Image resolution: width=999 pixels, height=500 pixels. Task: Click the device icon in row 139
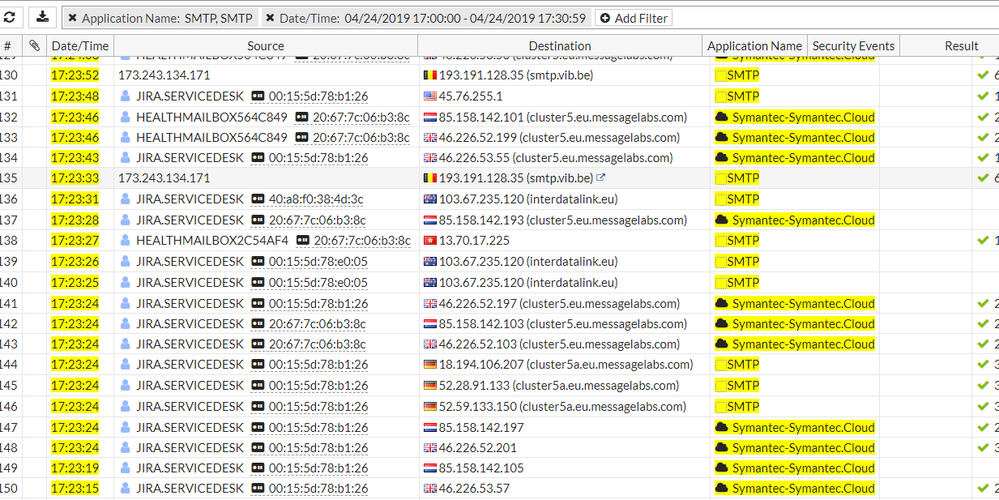(257, 262)
